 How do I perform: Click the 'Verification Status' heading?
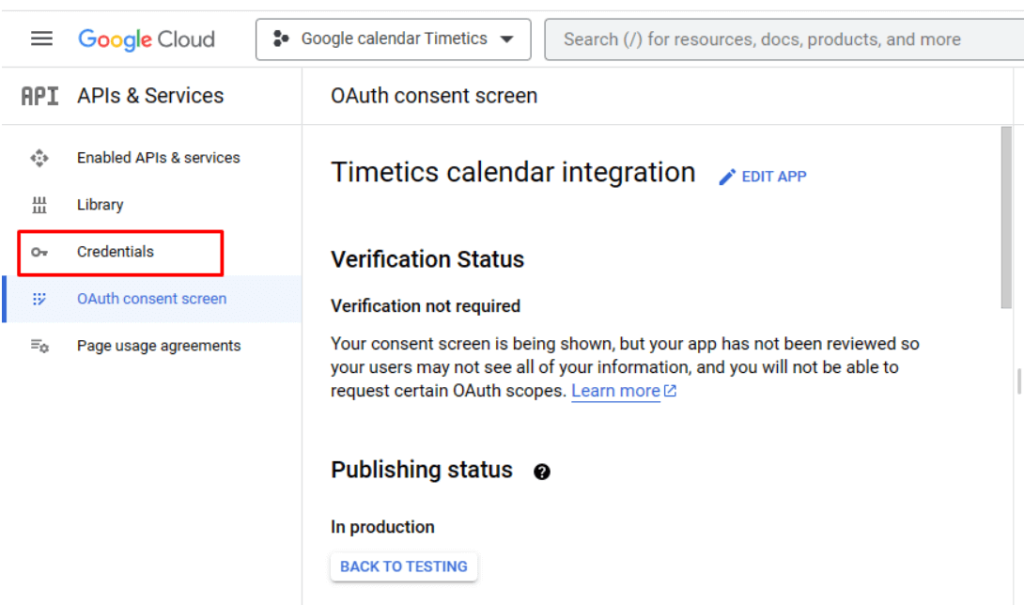[x=428, y=259]
